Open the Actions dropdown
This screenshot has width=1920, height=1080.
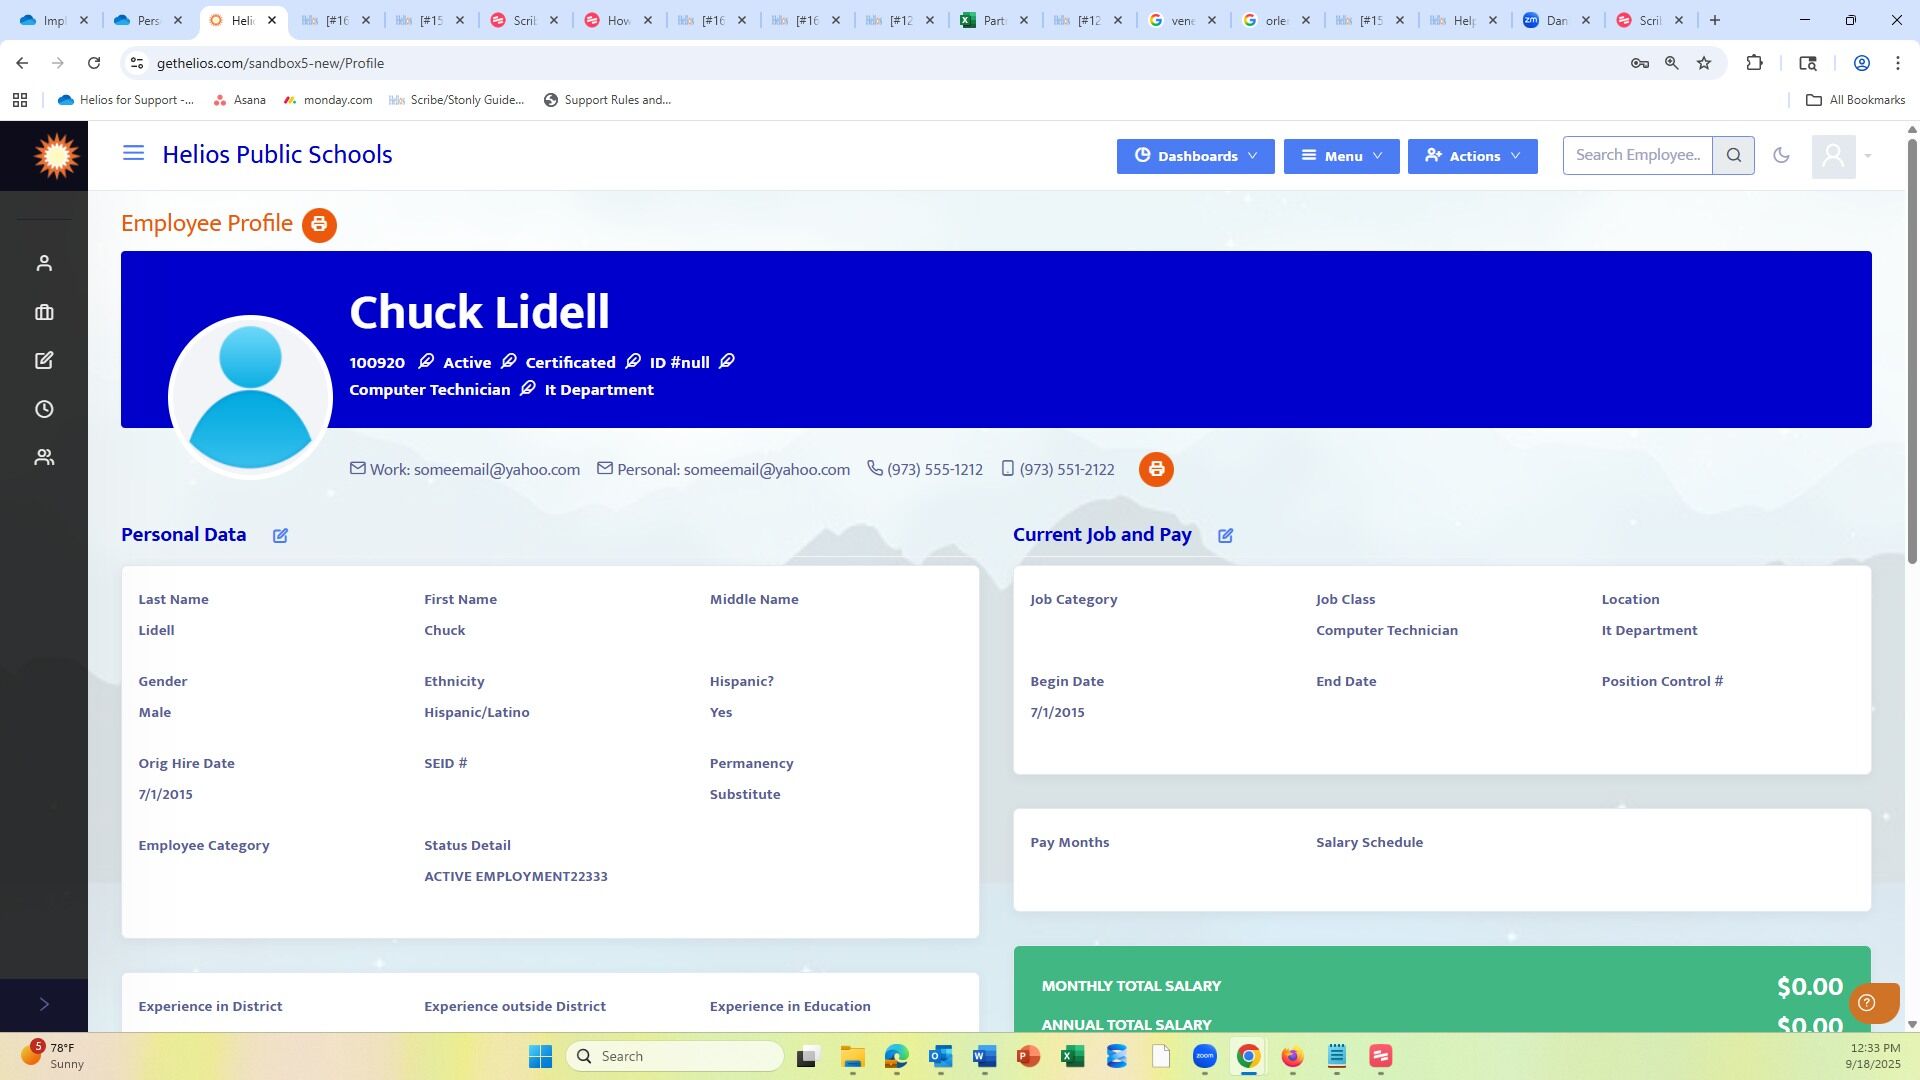click(1472, 156)
